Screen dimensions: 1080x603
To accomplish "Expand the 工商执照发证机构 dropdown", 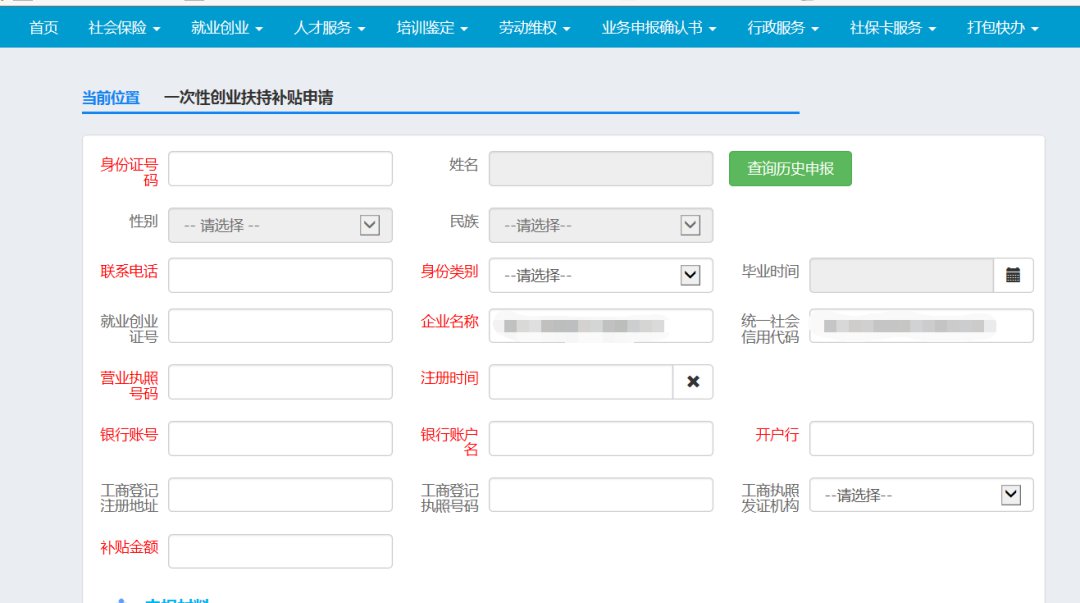I will click(920, 495).
